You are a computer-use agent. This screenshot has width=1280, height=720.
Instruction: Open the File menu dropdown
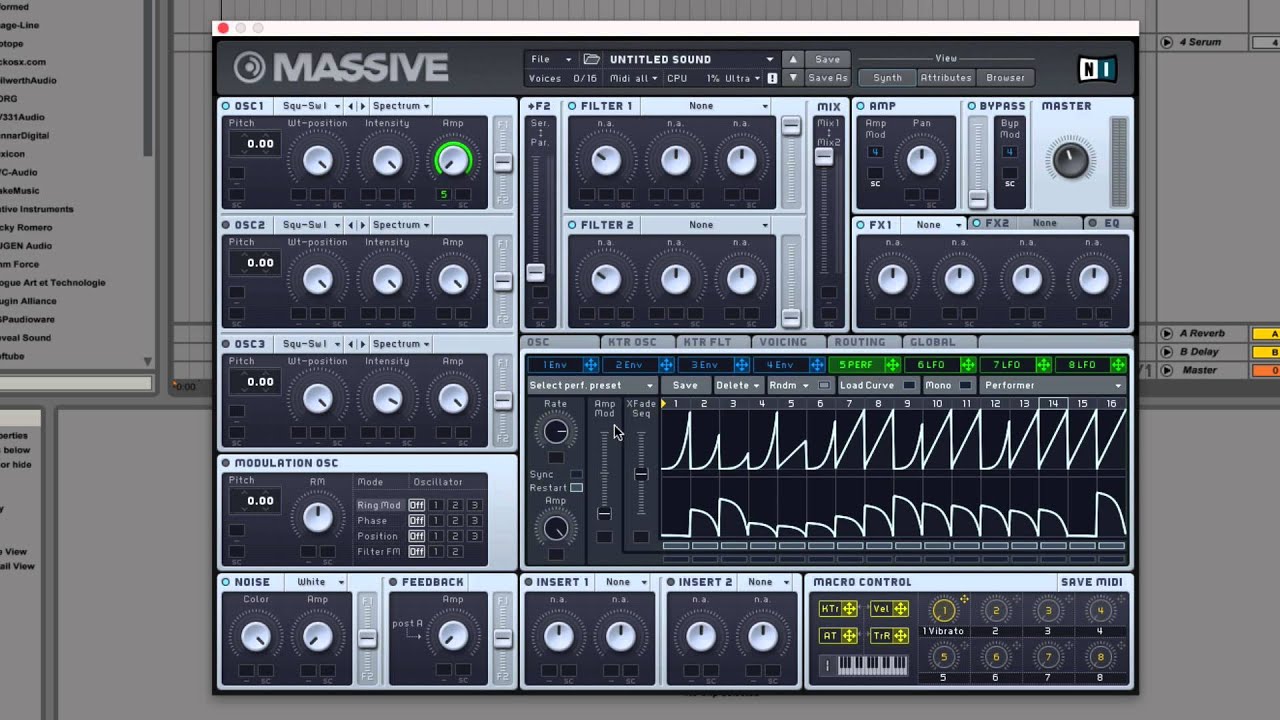[x=552, y=59]
